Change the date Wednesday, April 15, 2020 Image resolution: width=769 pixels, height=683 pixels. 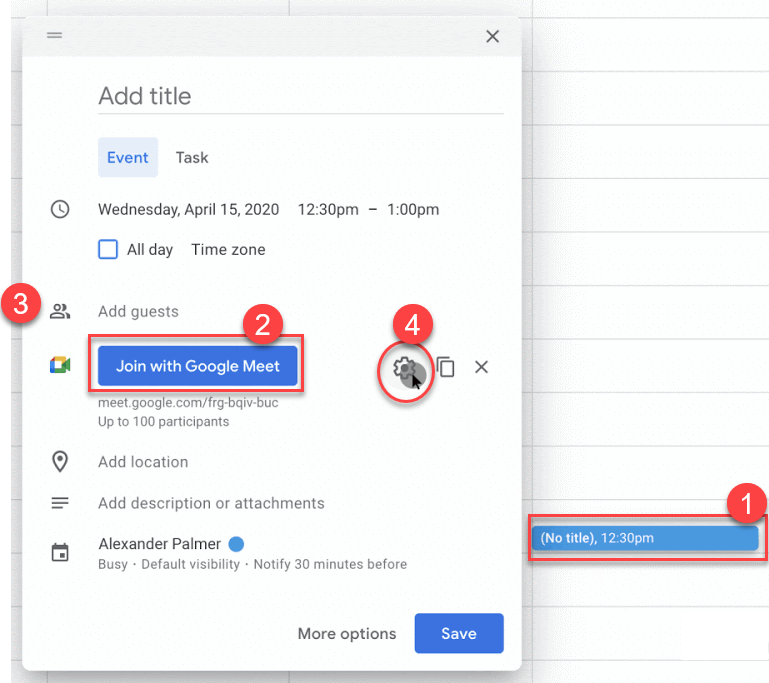pos(188,209)
